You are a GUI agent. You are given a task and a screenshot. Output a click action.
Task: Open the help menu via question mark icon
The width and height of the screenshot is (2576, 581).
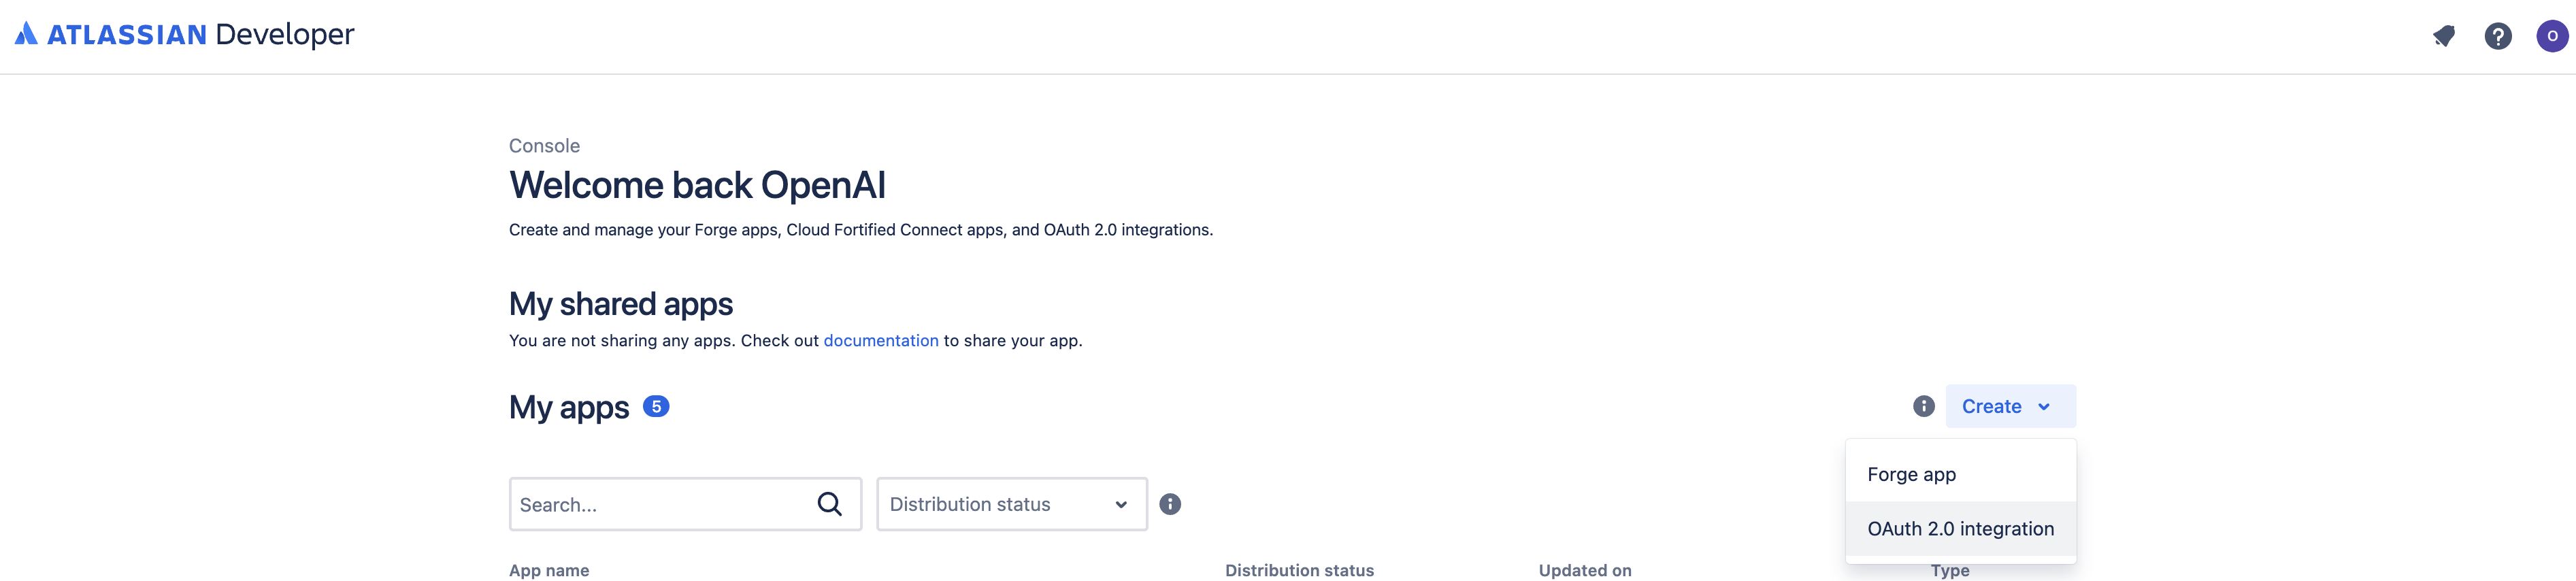(x=2498, y=35)
